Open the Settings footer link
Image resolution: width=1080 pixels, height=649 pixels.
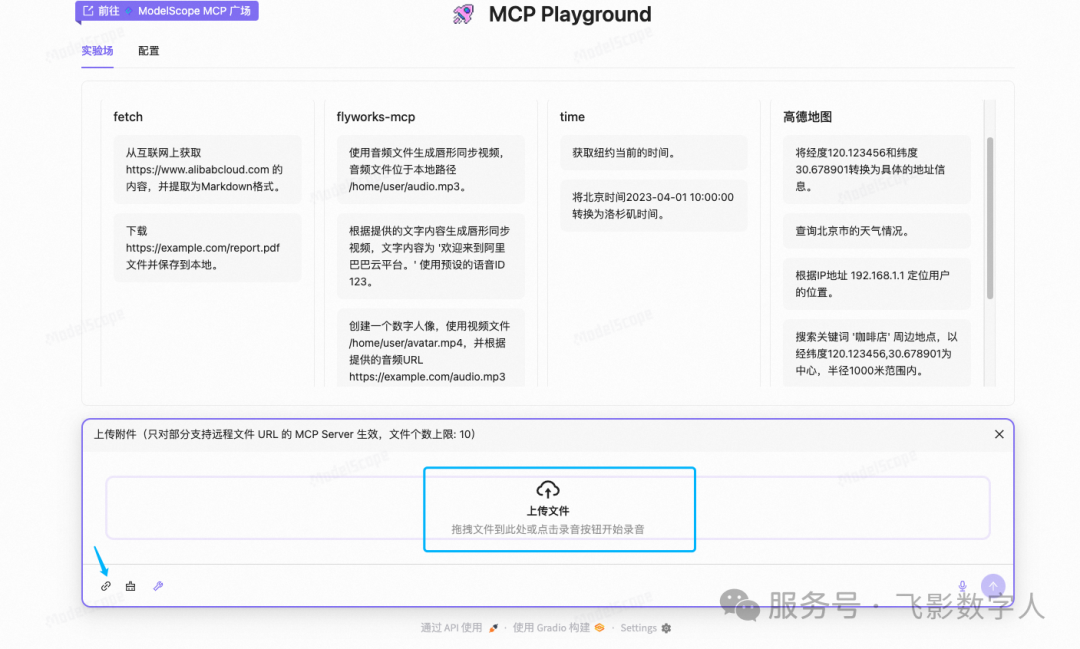(x=645, y=628)
